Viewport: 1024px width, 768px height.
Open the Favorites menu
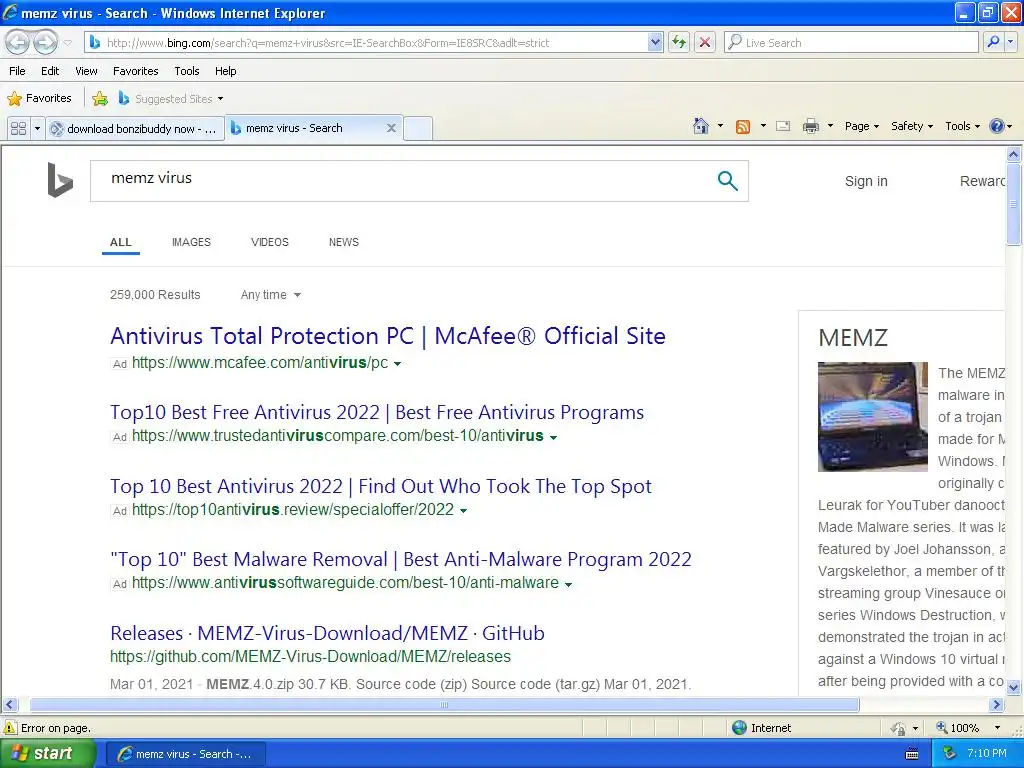coord(136,71)
